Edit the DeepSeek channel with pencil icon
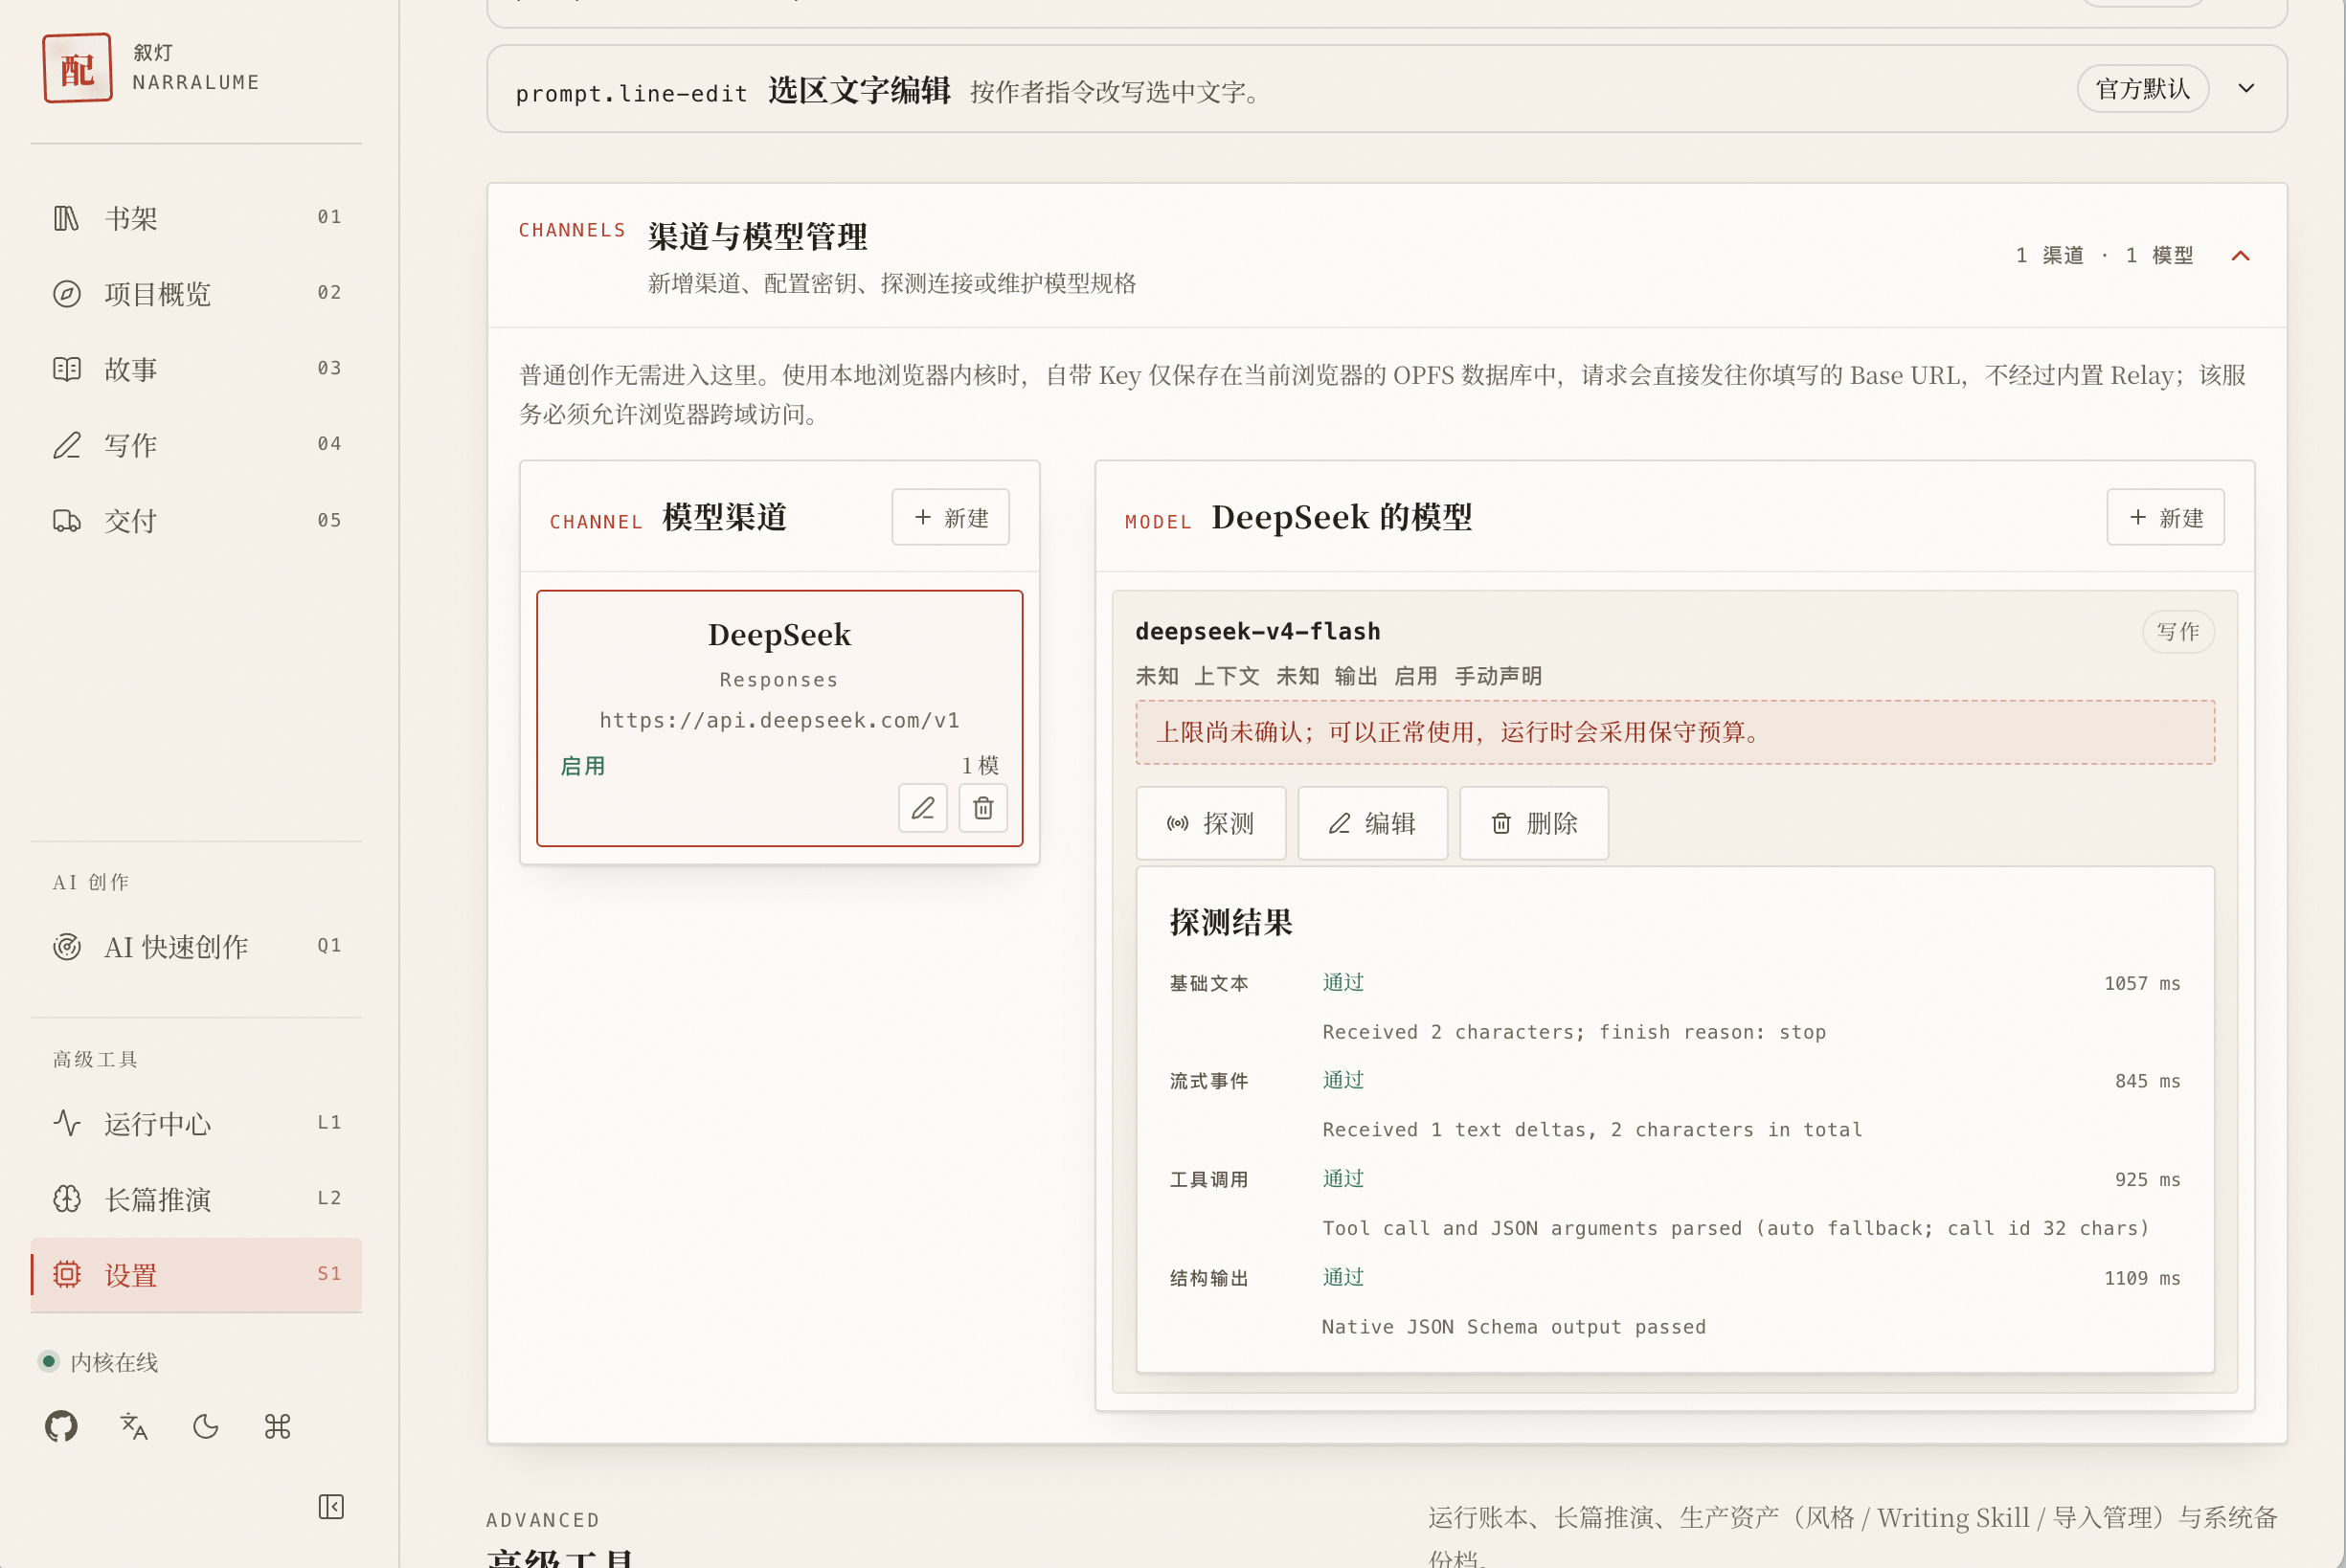2346x1568 pixels. click(x=923, y=807)
